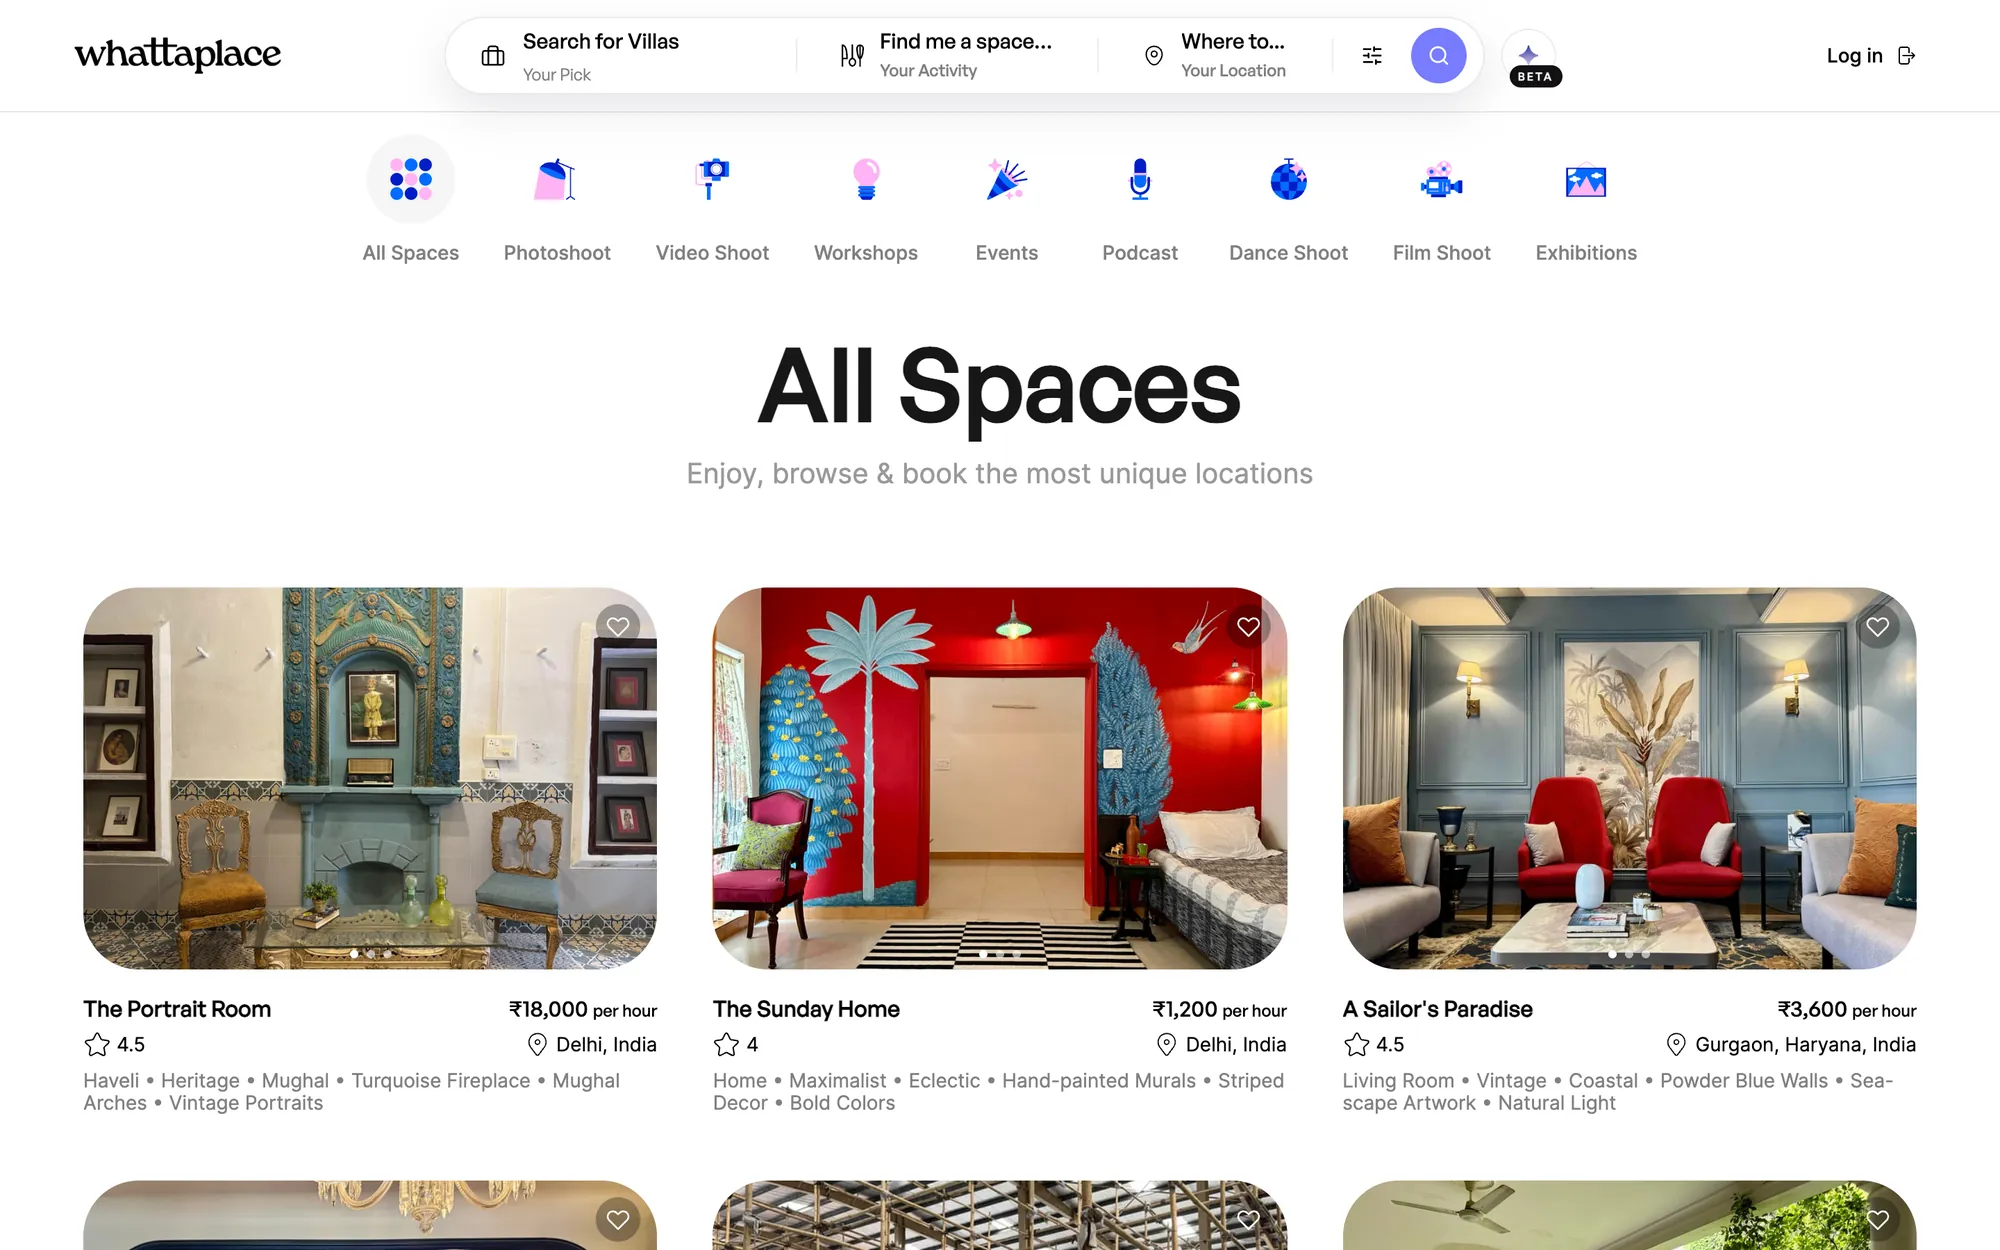Click the star rating icon for Sunday Home
The image size is (2000, 1250).
726,1045
